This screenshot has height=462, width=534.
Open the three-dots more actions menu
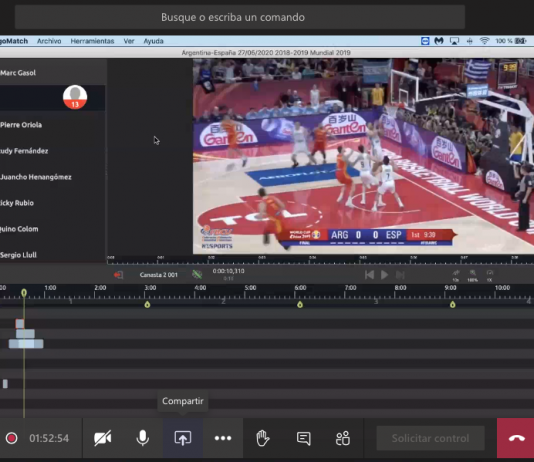coord(223,438)
